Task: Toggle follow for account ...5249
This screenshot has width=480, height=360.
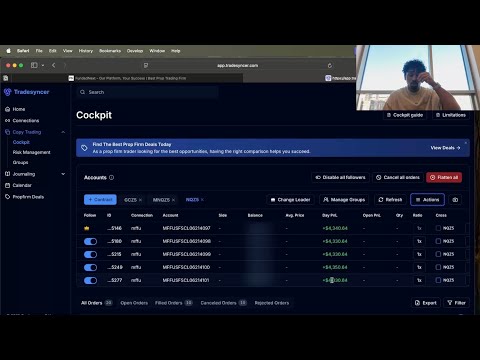Action: pyautogui.click(x=90, y=267)
